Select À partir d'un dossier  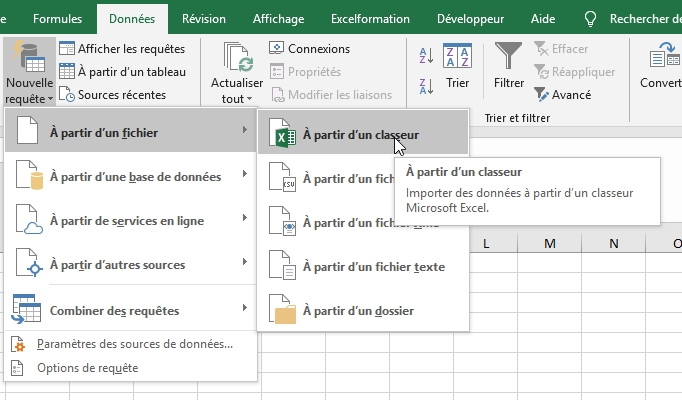(x=363, y=310)
